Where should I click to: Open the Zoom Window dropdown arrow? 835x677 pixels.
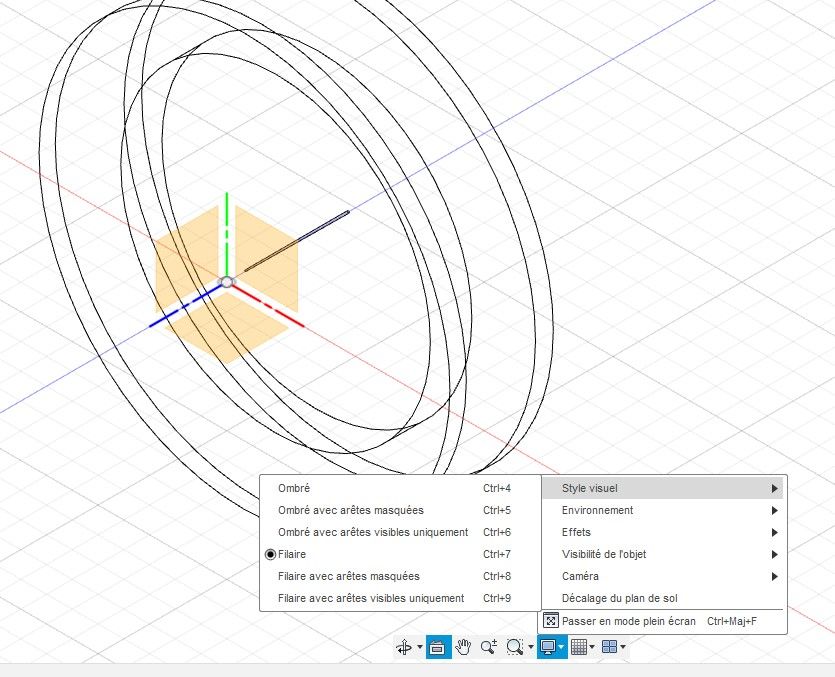coord(531,647)
